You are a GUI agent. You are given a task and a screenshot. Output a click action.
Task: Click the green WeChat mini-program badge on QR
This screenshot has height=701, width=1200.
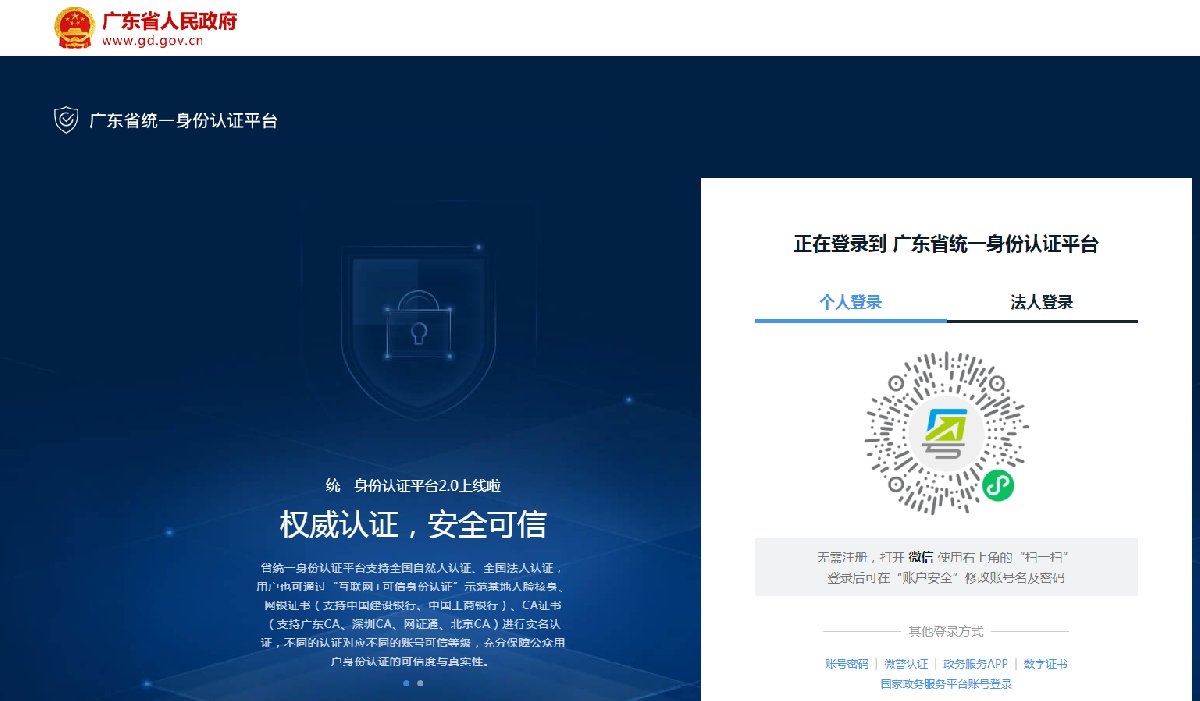pyautogui.click(x=997, y=486)
